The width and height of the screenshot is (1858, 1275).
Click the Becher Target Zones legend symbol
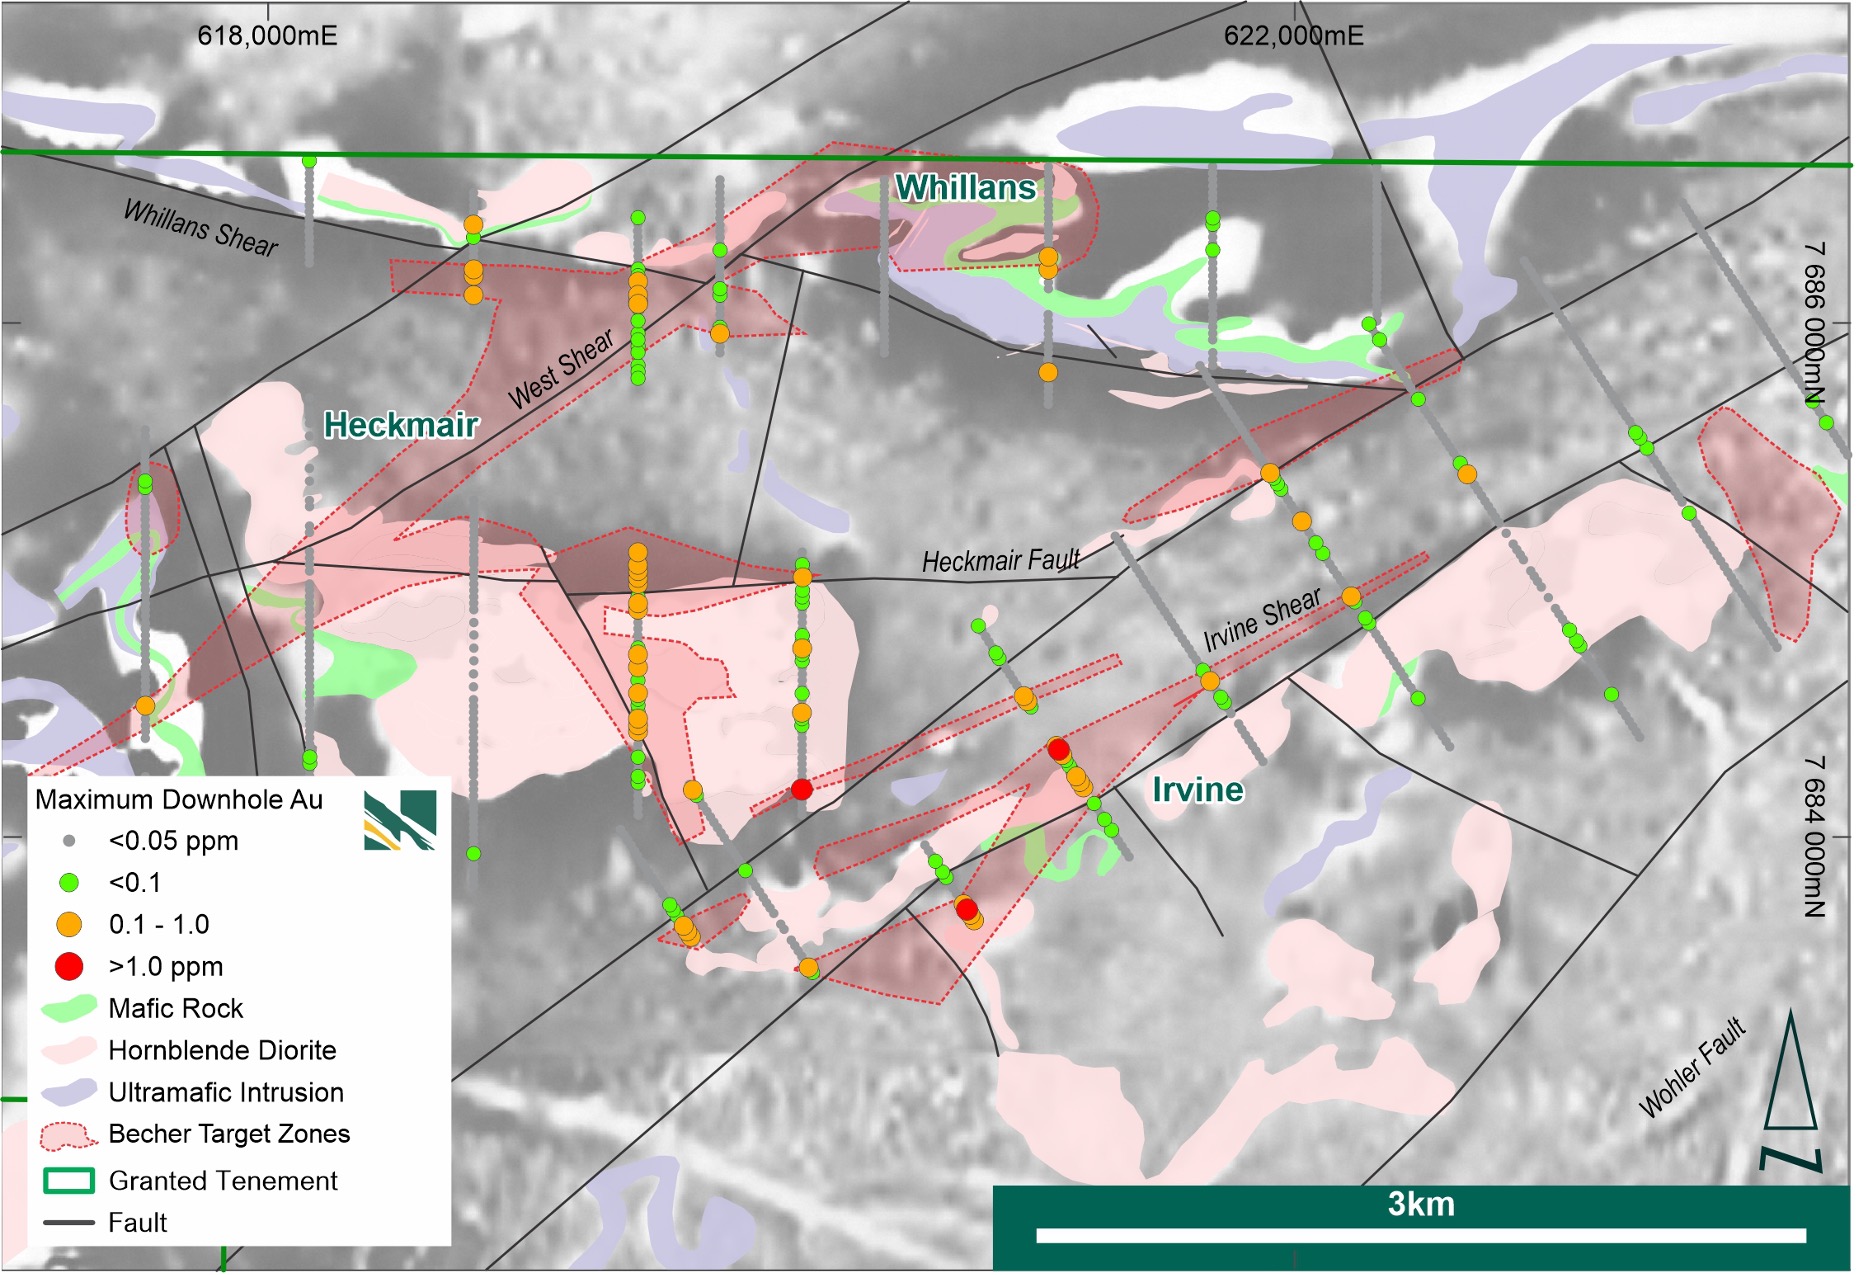tap(69, 1135)
